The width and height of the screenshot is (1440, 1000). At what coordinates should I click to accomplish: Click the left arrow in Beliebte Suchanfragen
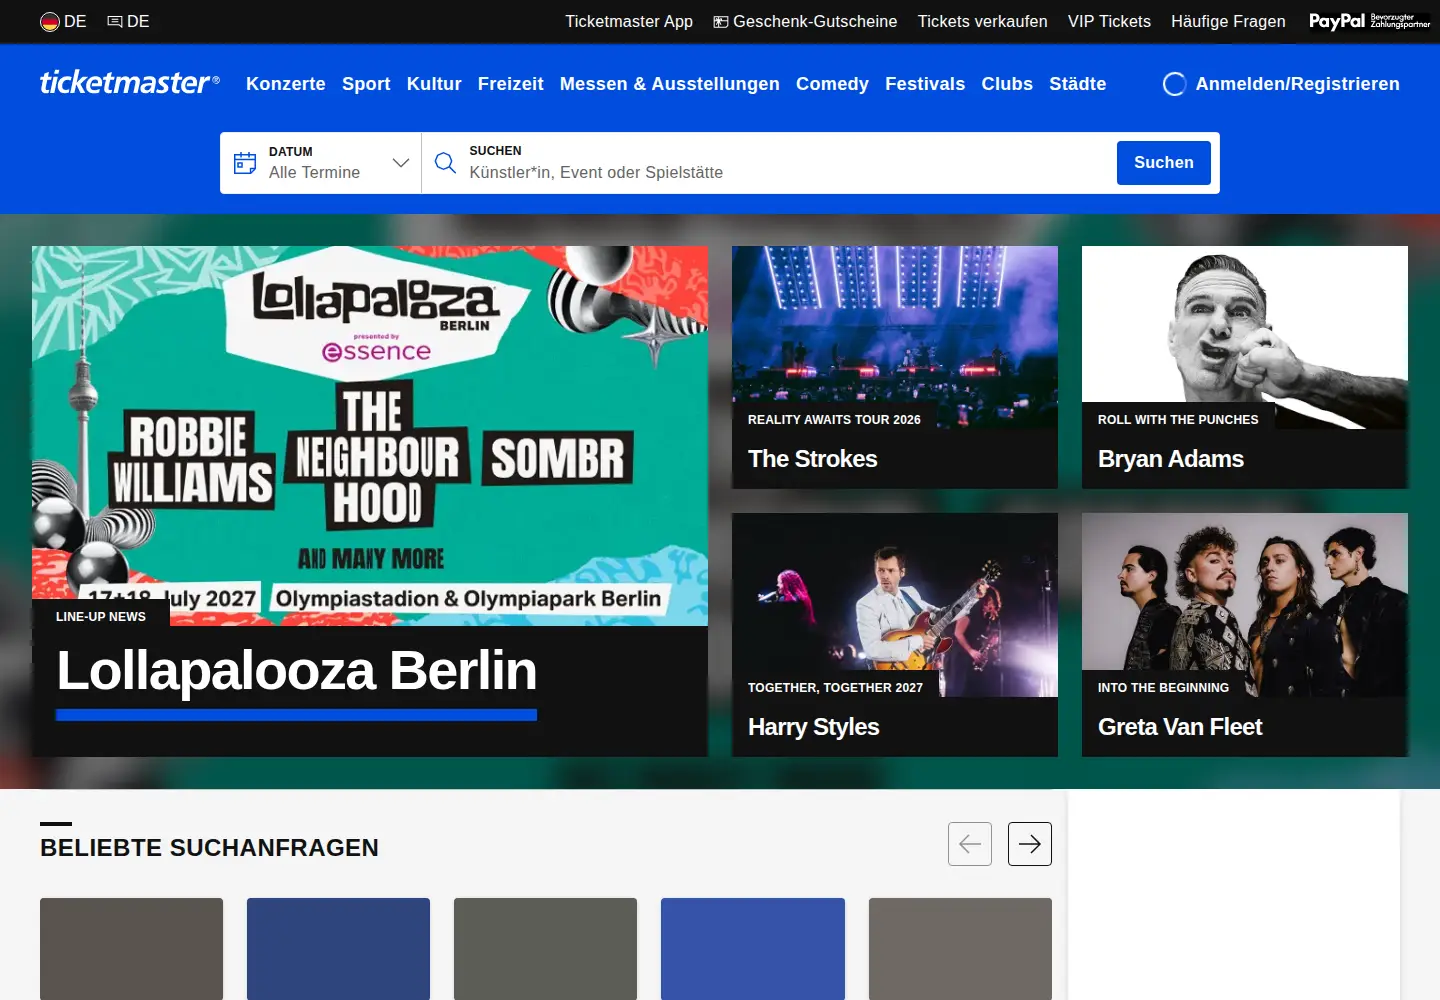970,844
